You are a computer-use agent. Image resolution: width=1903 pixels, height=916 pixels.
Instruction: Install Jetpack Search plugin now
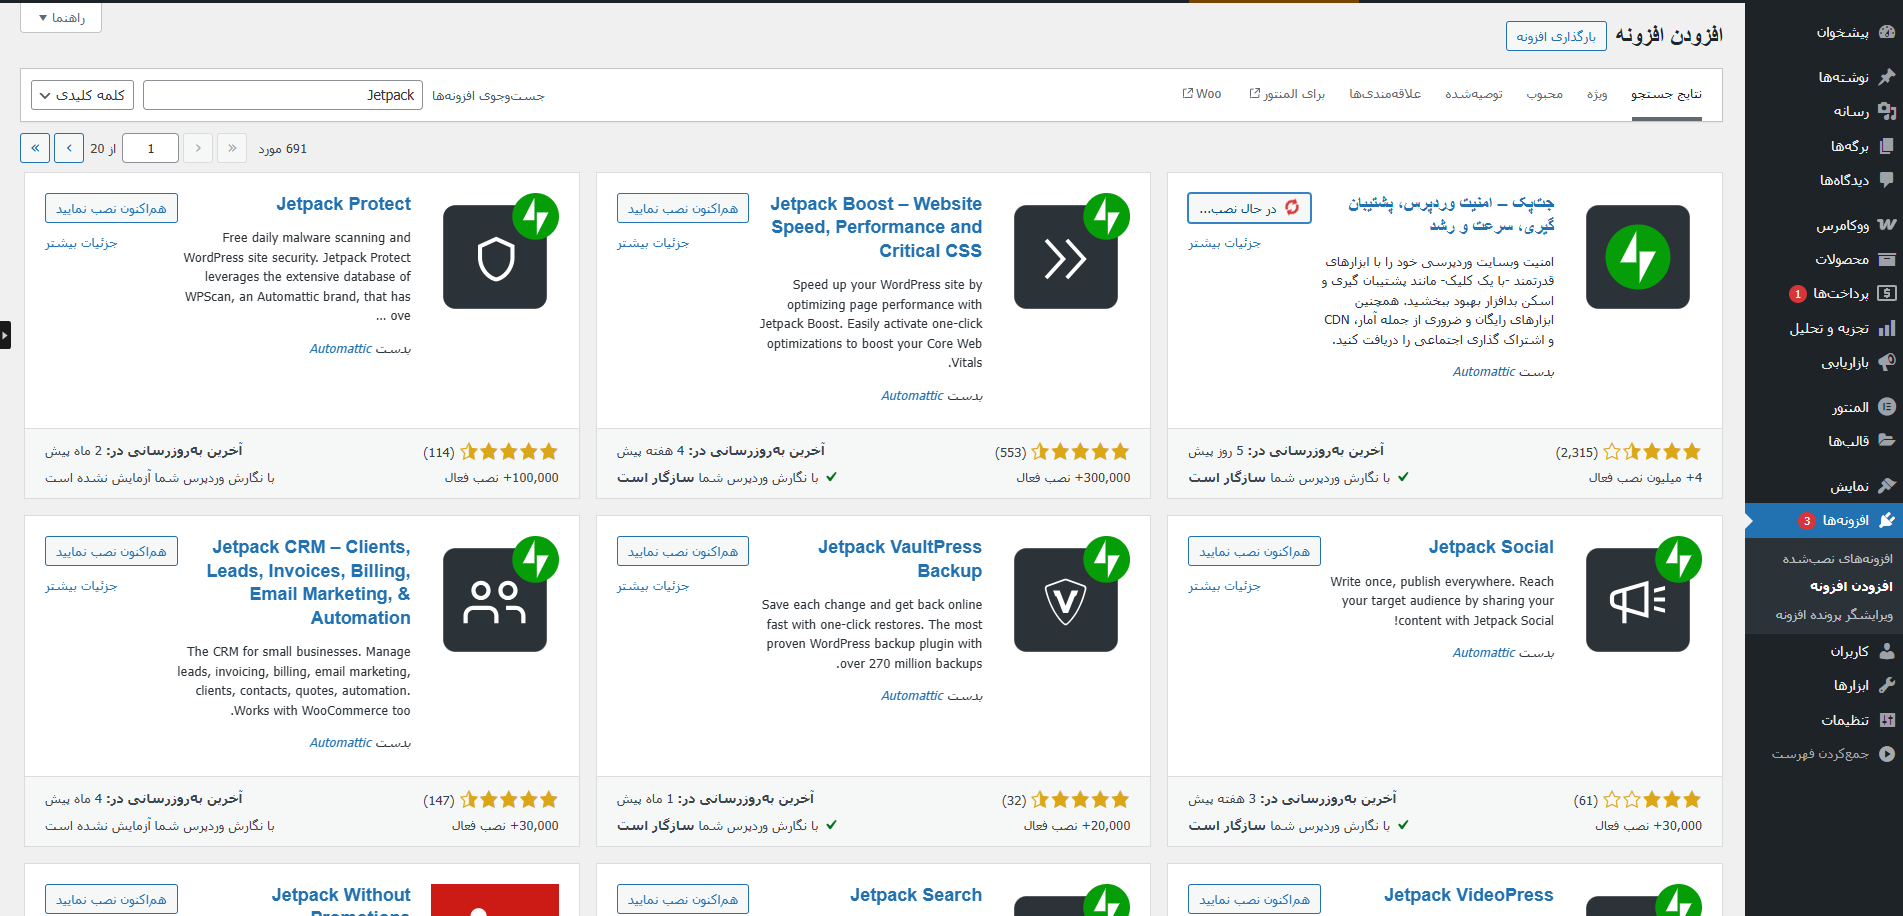click(x=683, y=899)
